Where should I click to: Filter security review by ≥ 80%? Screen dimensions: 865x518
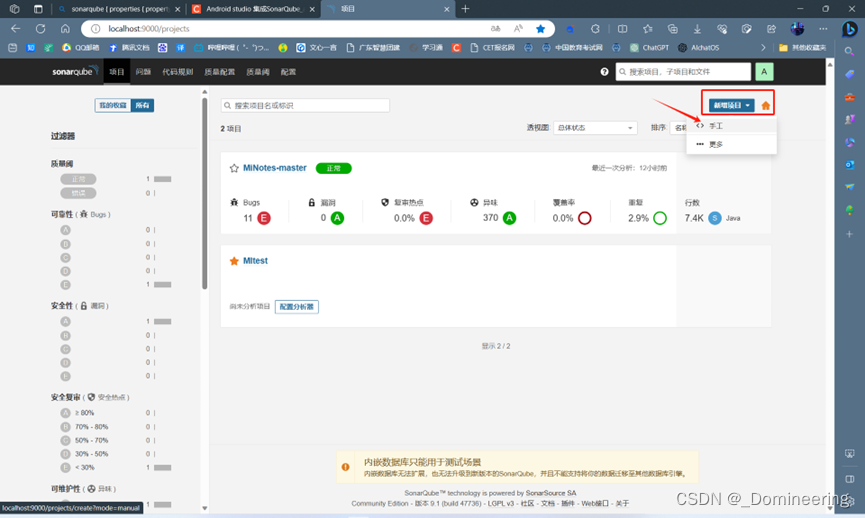[77, 413]
